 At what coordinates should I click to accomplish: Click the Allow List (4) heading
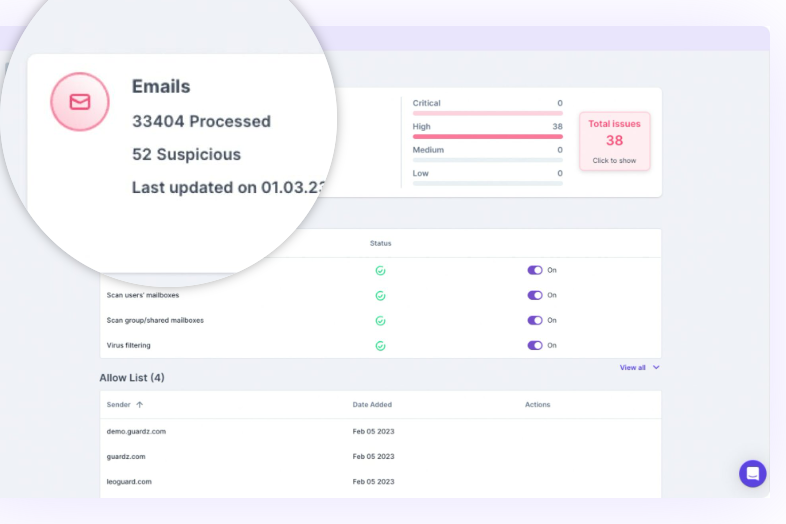point(132,378)
